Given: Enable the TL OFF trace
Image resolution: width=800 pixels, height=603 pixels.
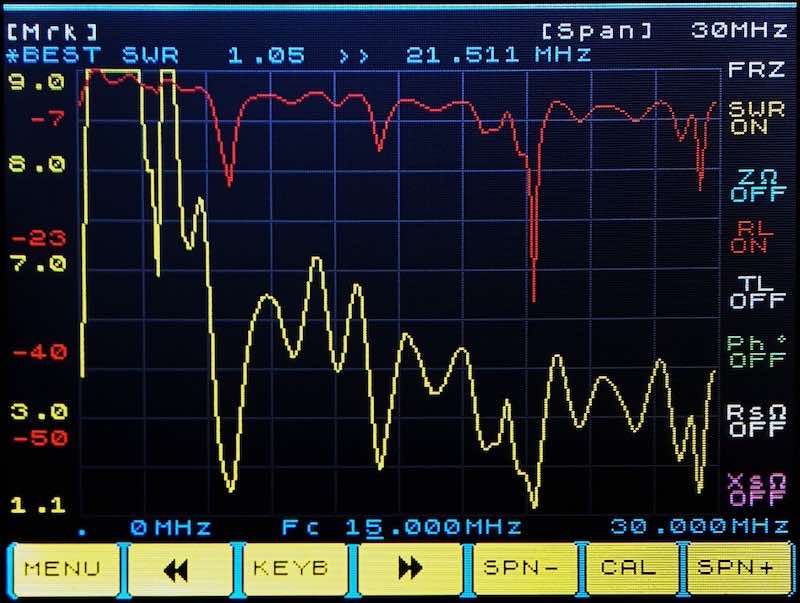Looking at the screenshot, I should 750,291.
